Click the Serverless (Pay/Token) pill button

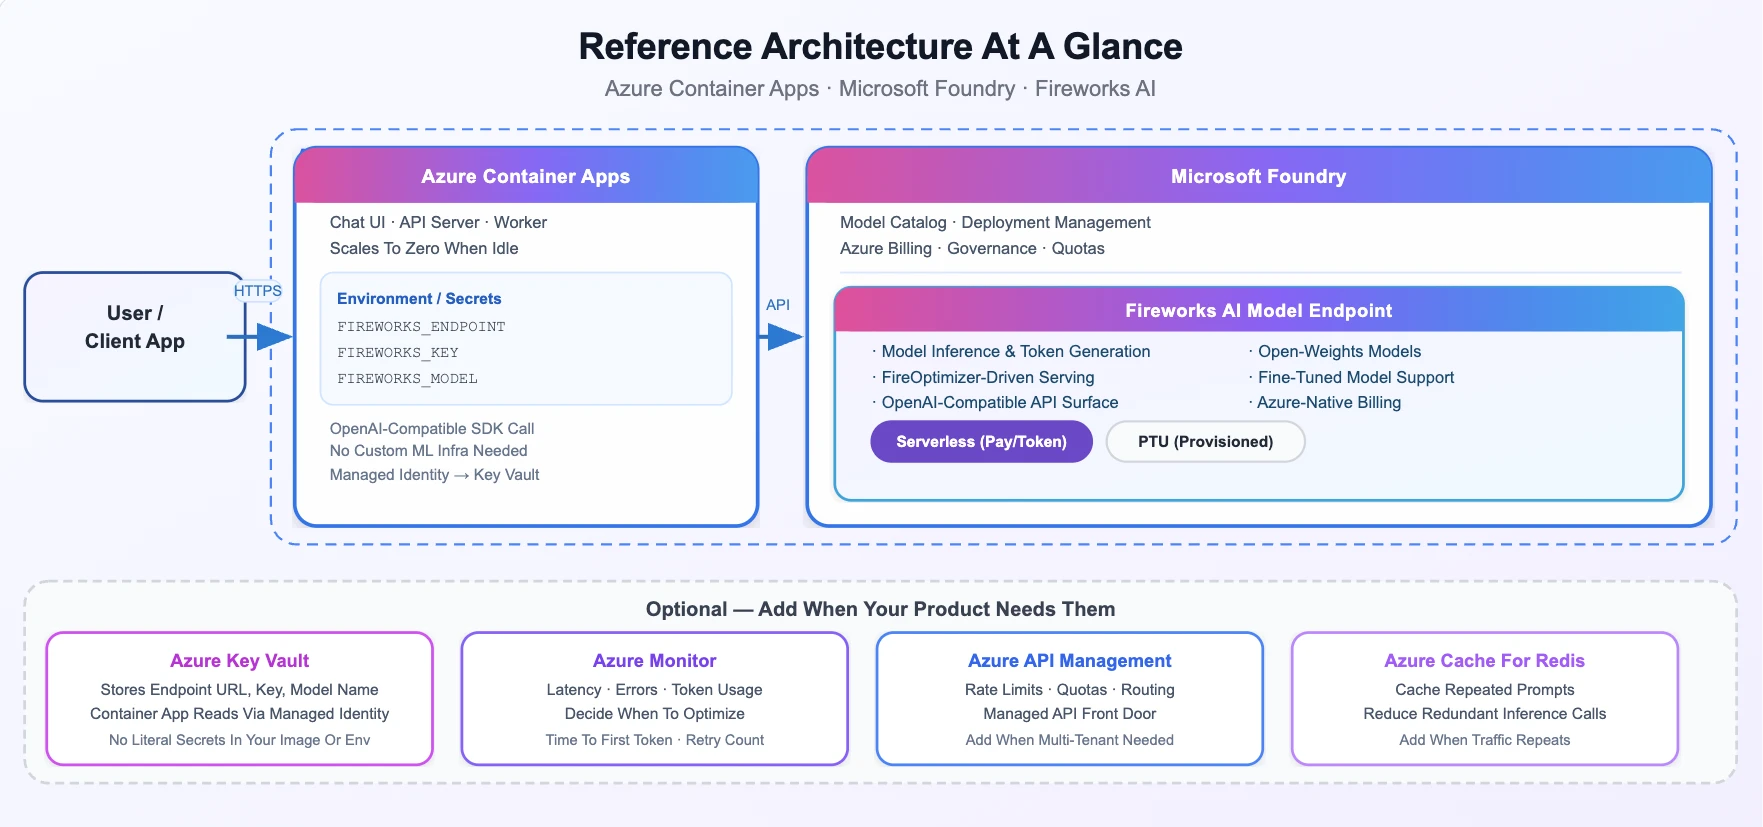click(x=981, y=442)
